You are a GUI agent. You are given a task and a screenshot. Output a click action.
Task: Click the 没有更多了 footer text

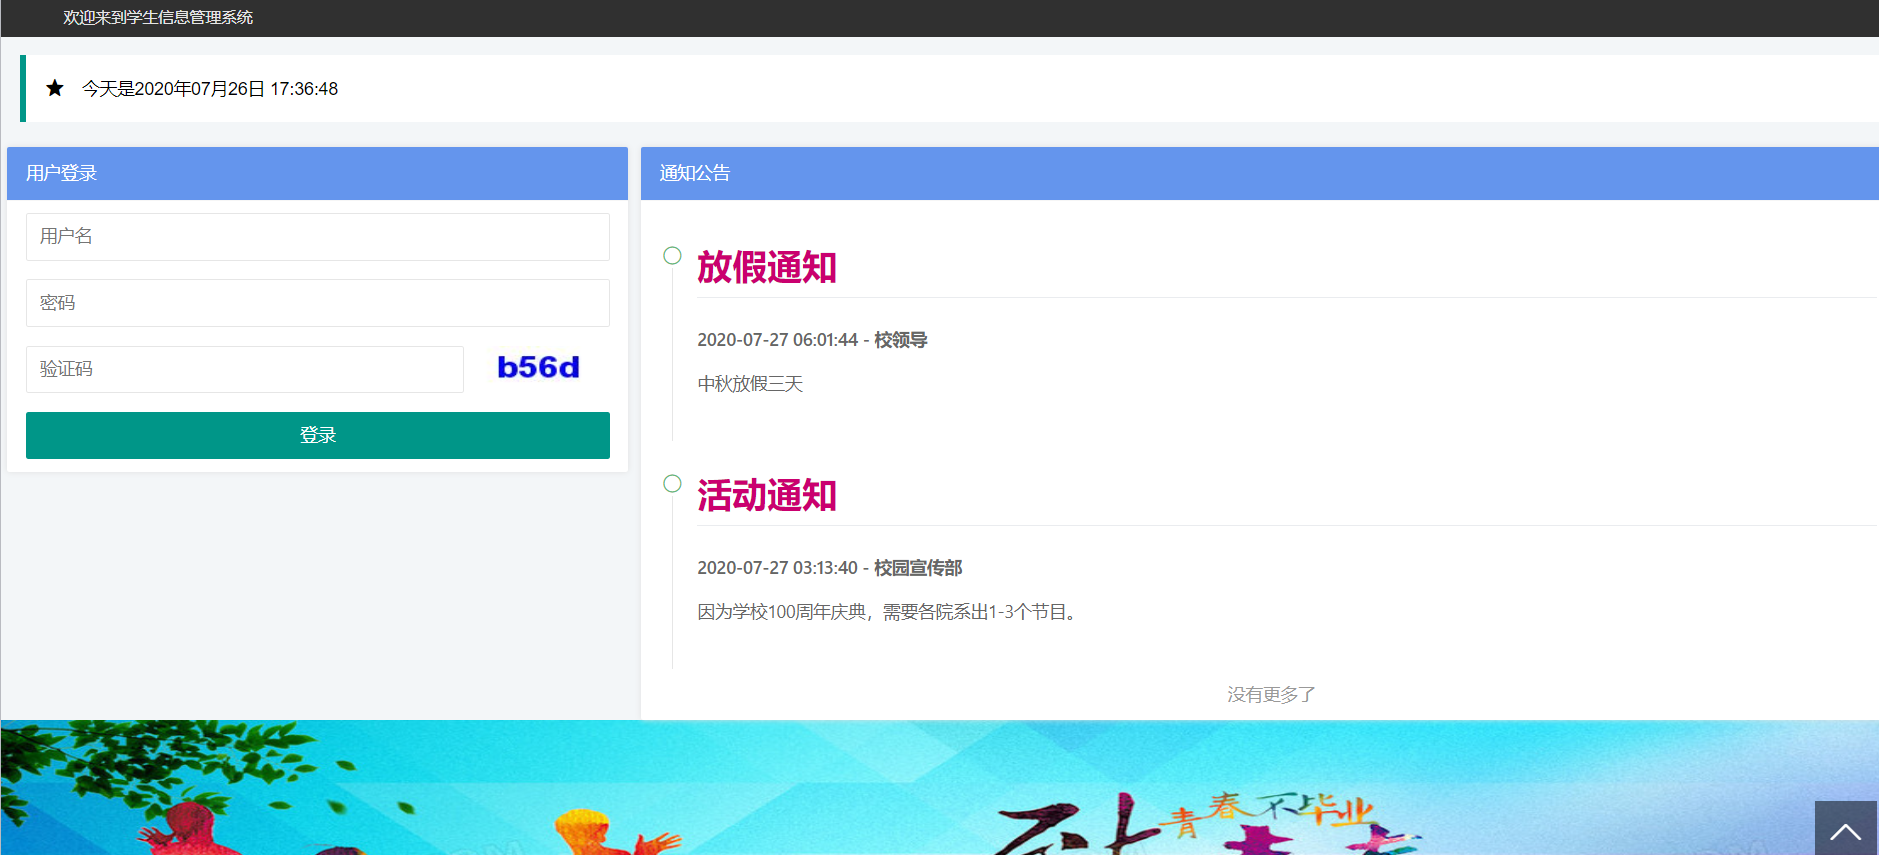click(x=1271, y=694)
